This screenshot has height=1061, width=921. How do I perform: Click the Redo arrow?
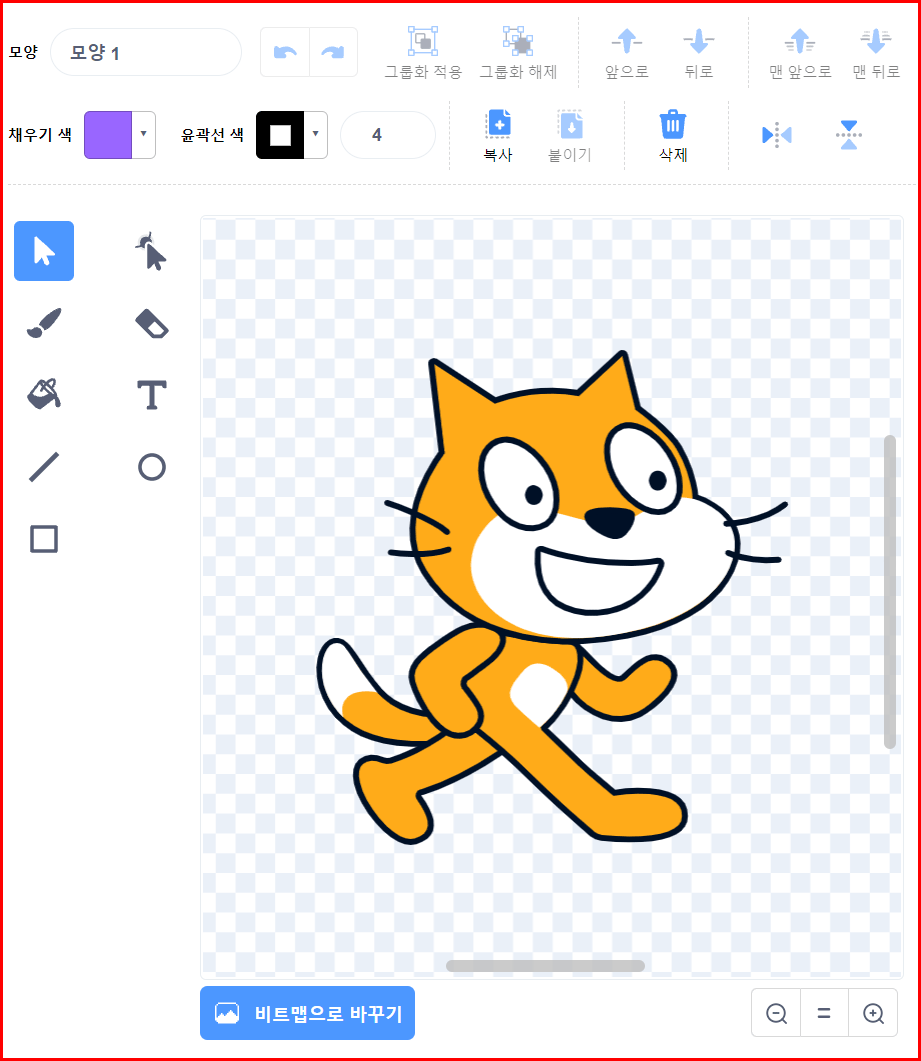click(333, 52)
